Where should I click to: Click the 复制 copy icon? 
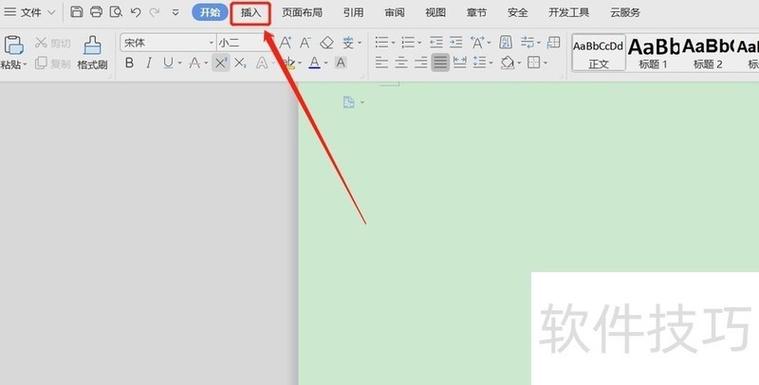[41, 62]
